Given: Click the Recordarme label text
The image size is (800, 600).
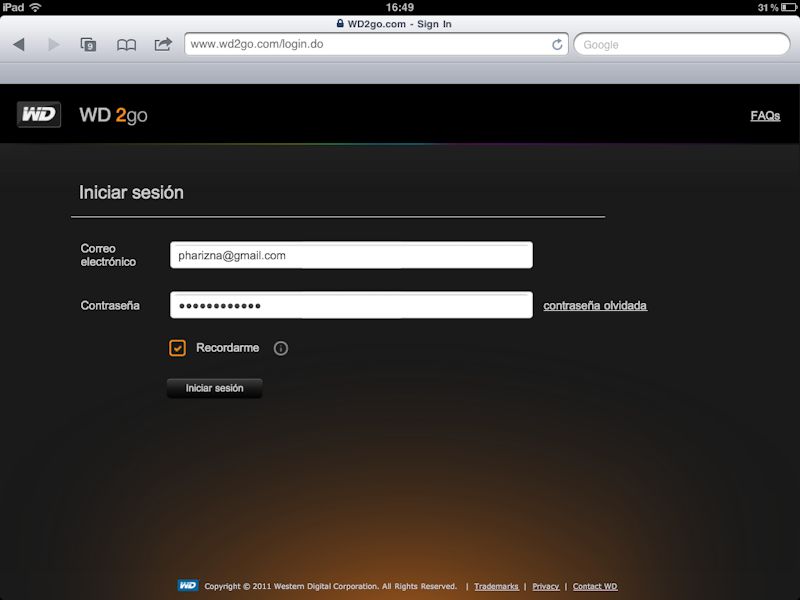Looking at the screenshot, I should click(x=228, y=347).
